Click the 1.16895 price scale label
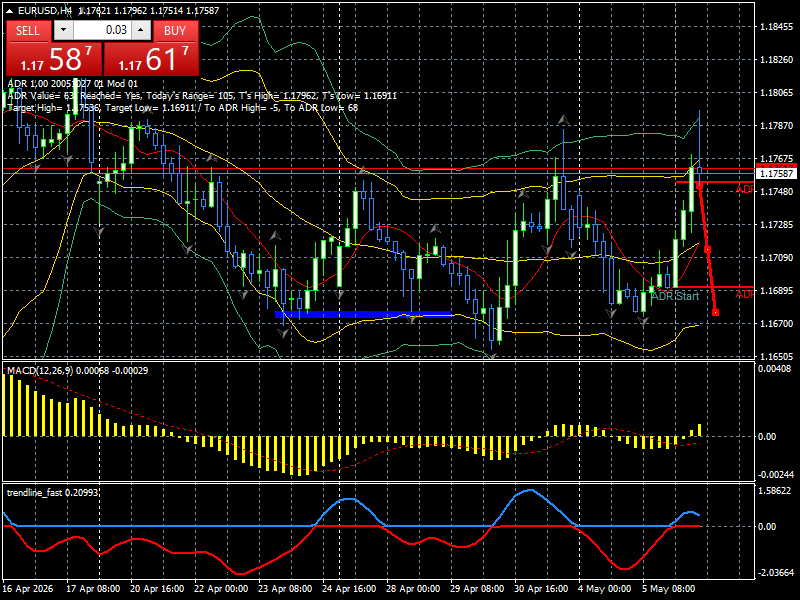This screenshot has width=800, height=600. pyautogui.click(x=776, y=290)
